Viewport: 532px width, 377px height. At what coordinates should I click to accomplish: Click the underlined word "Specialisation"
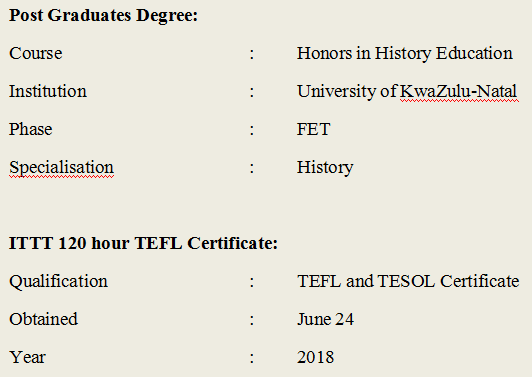[61, 168]
